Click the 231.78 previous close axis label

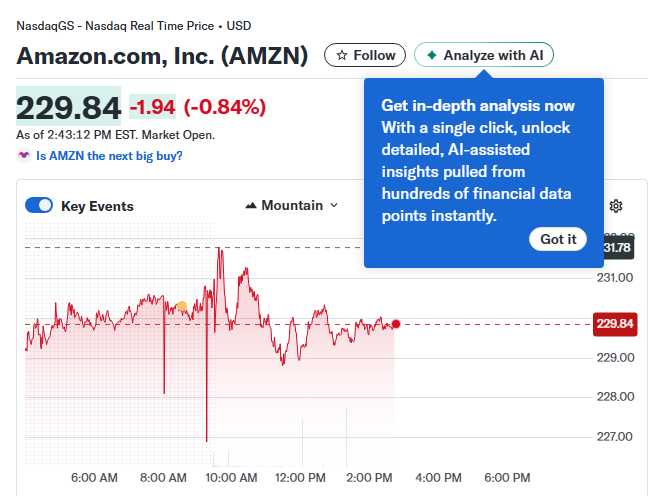point(616,248)
